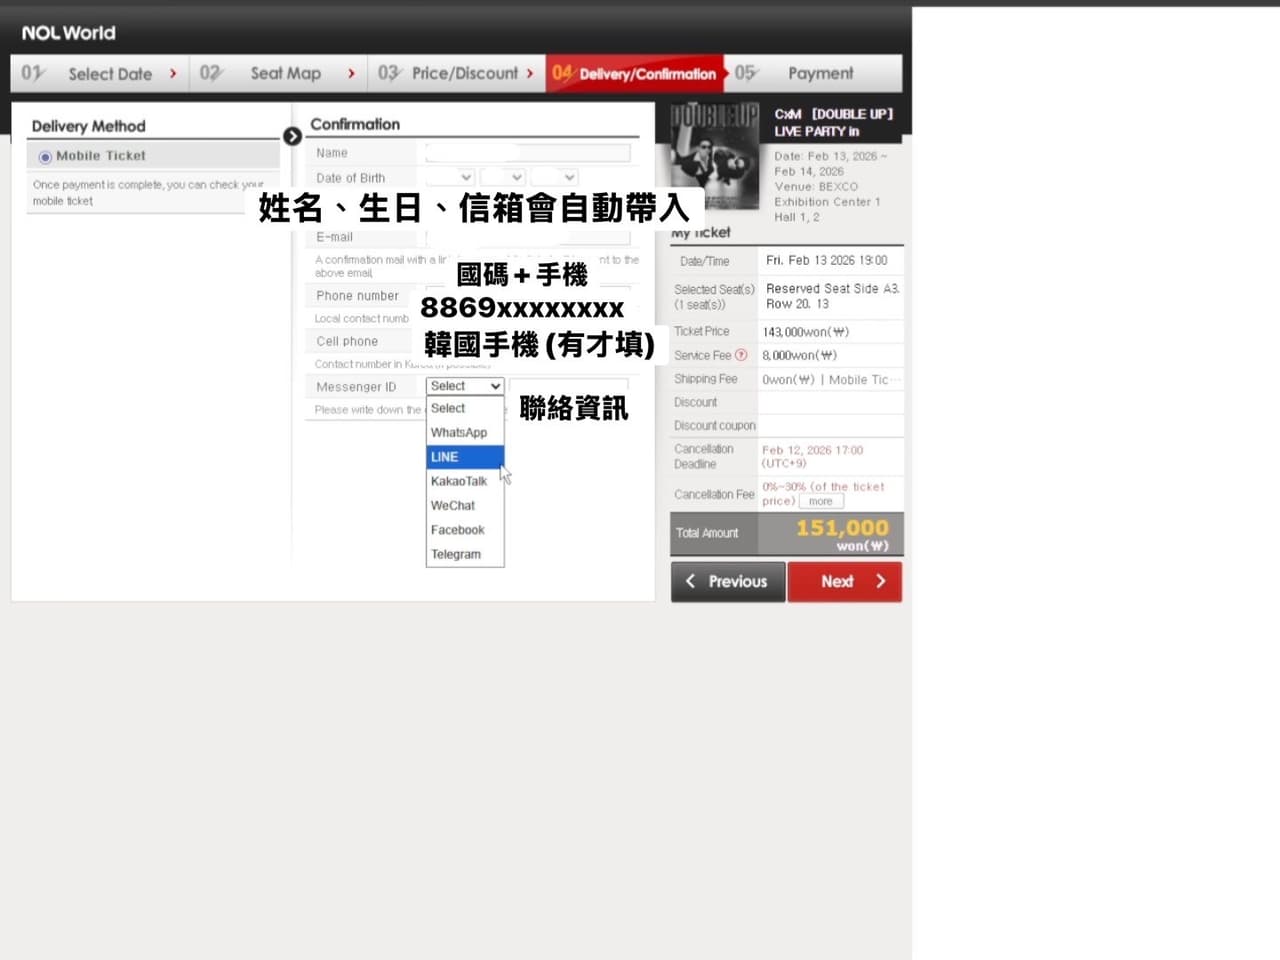Jump to step 05 Payment
The height and width of the screenshot is (960, 1280).
[812, 73]
